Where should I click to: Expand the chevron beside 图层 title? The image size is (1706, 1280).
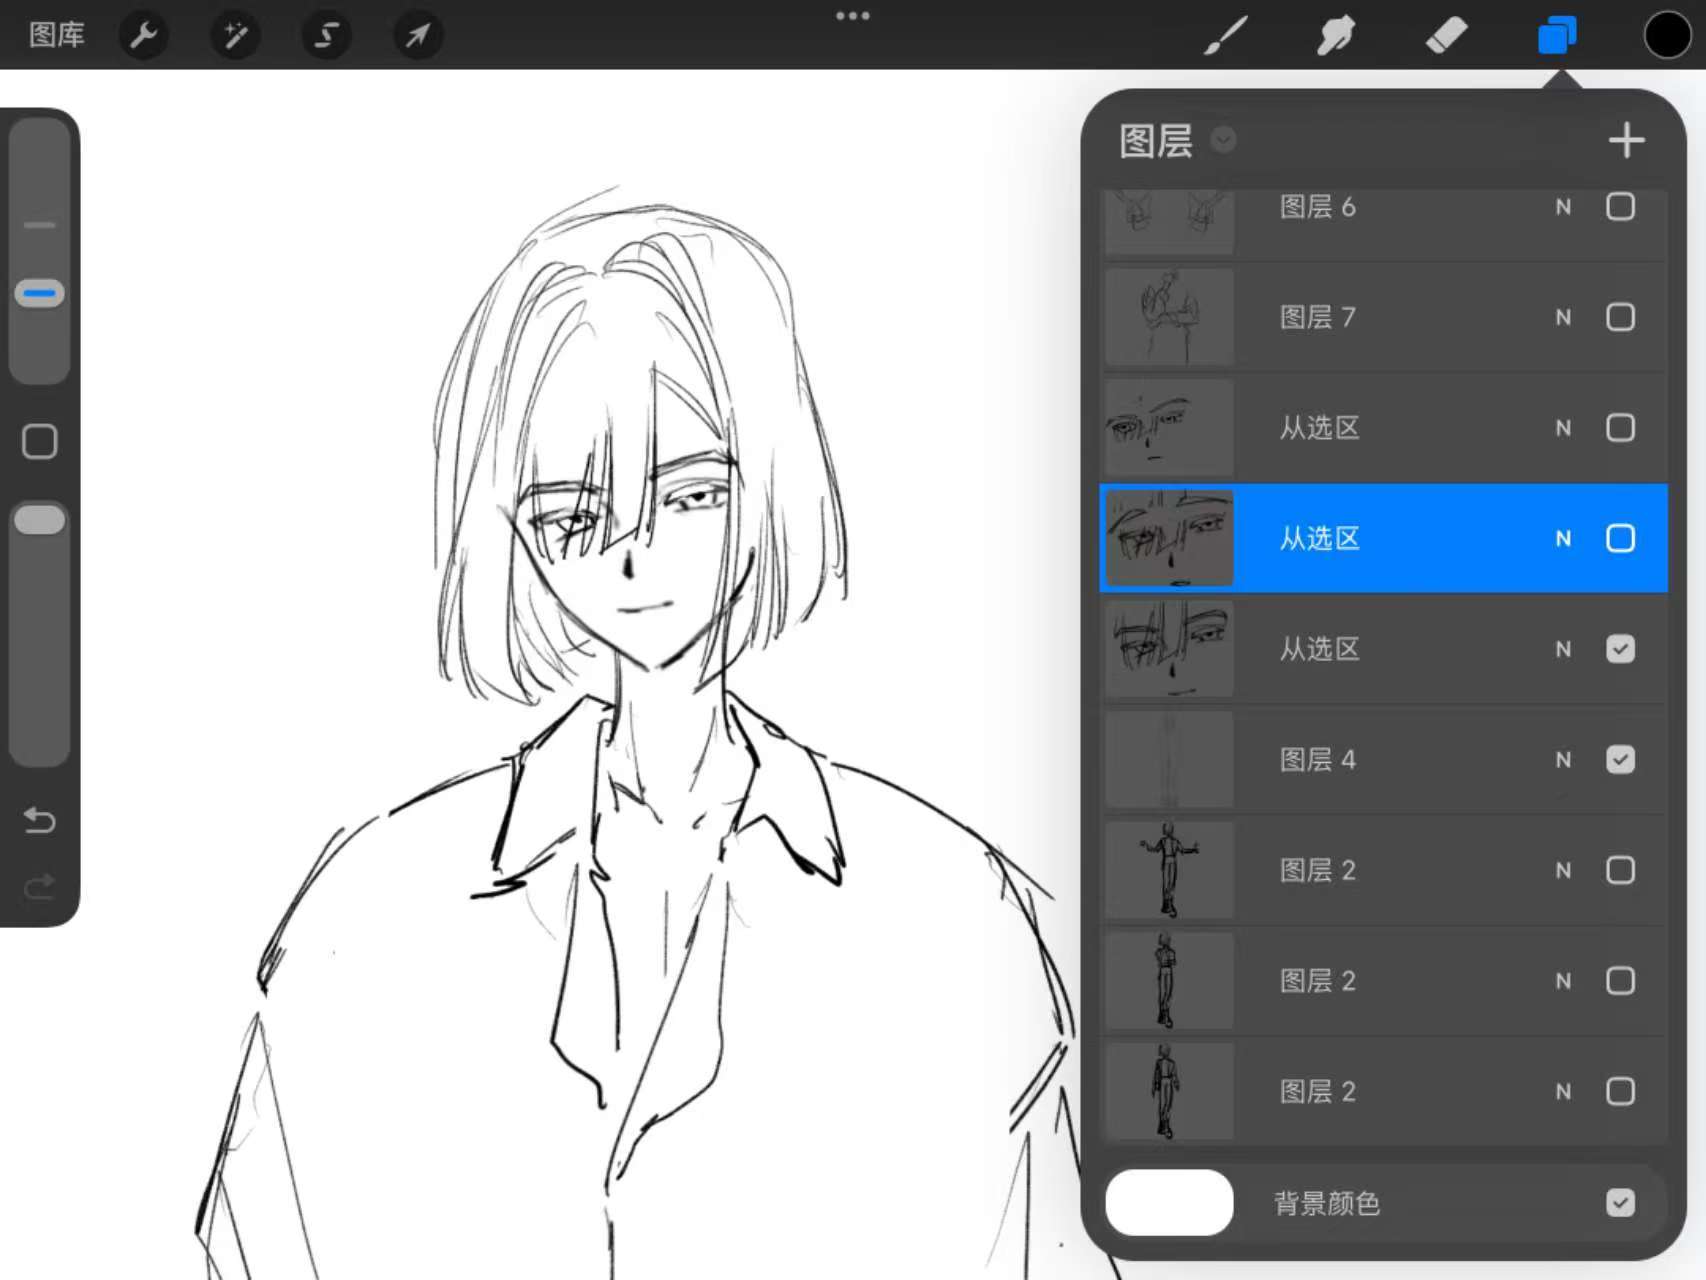1223,140
